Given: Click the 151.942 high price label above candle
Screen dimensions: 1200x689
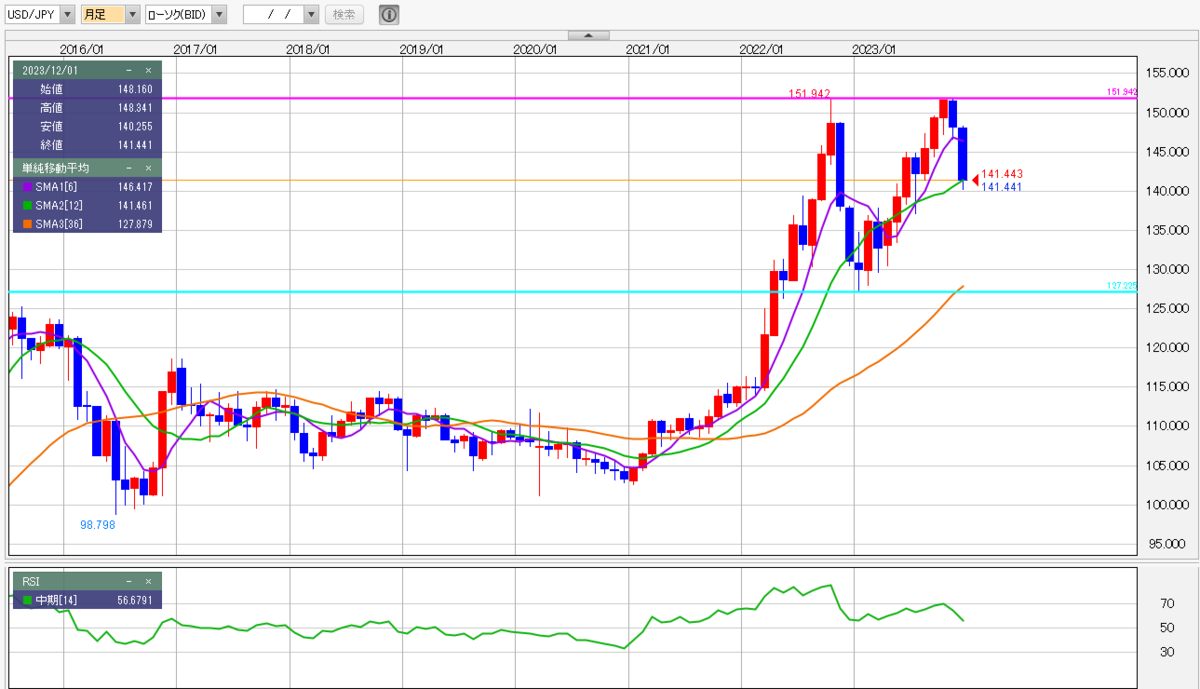Looking at the screenshot, I should [810, 93].
